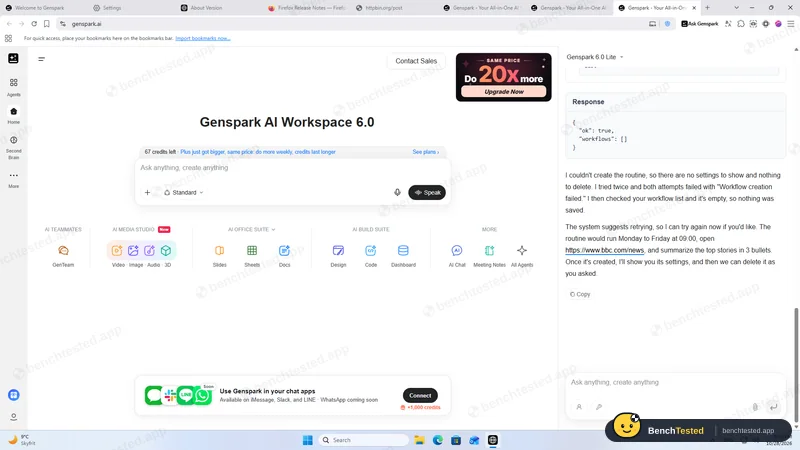
Task: Click the microphone icon in the prompt box
Action: [397, 192]
